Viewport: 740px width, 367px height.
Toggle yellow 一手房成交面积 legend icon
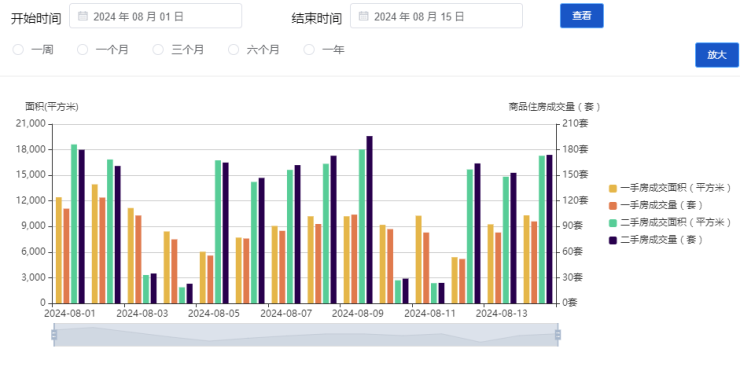[x=613, y=188]
